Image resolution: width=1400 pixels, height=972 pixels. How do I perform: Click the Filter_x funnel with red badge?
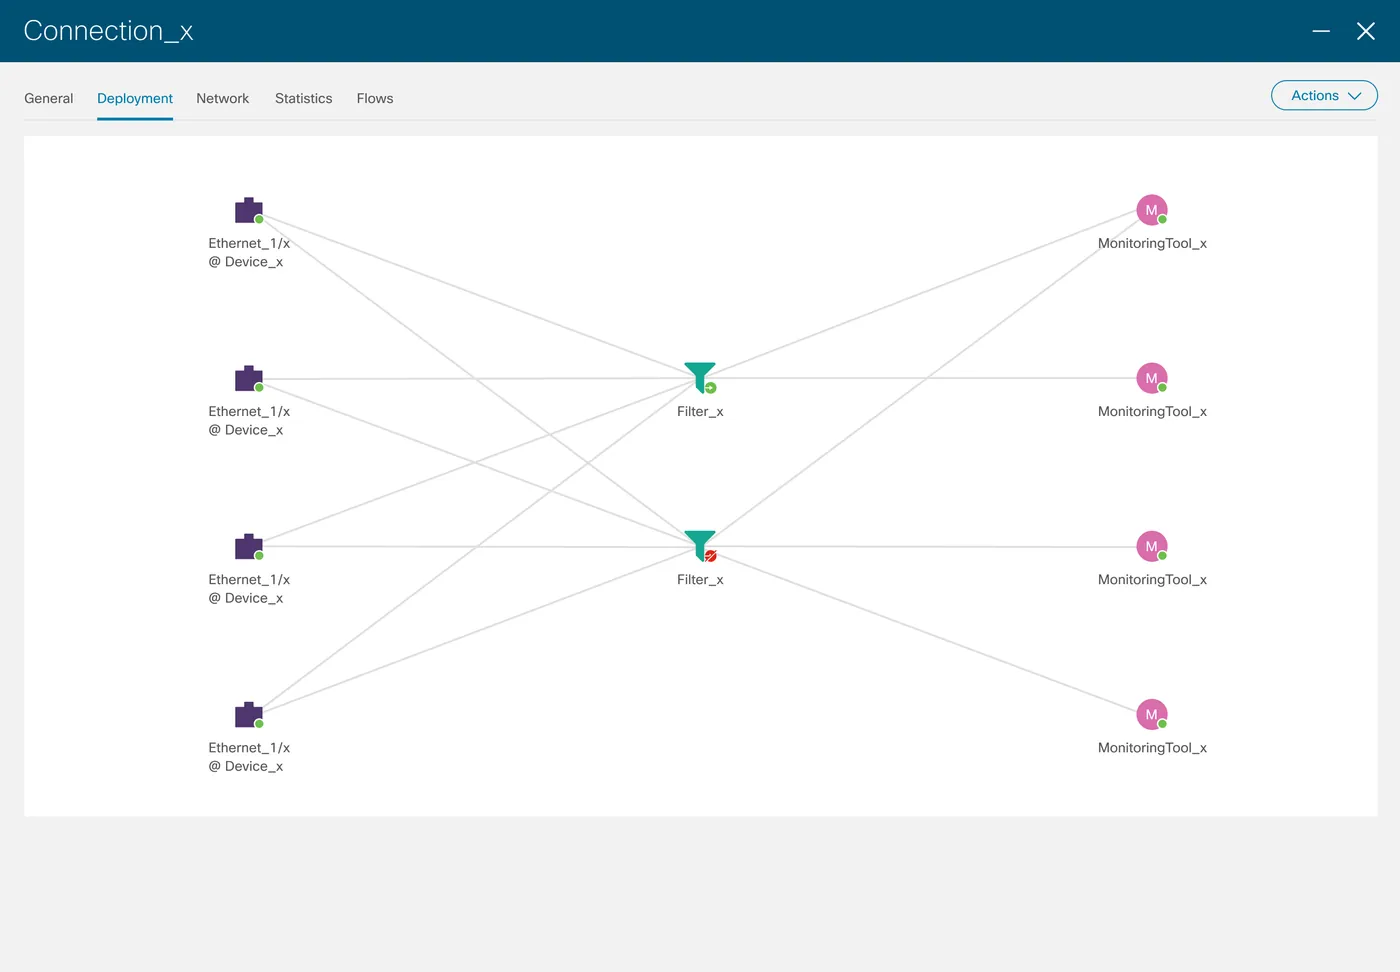(700, 545)
